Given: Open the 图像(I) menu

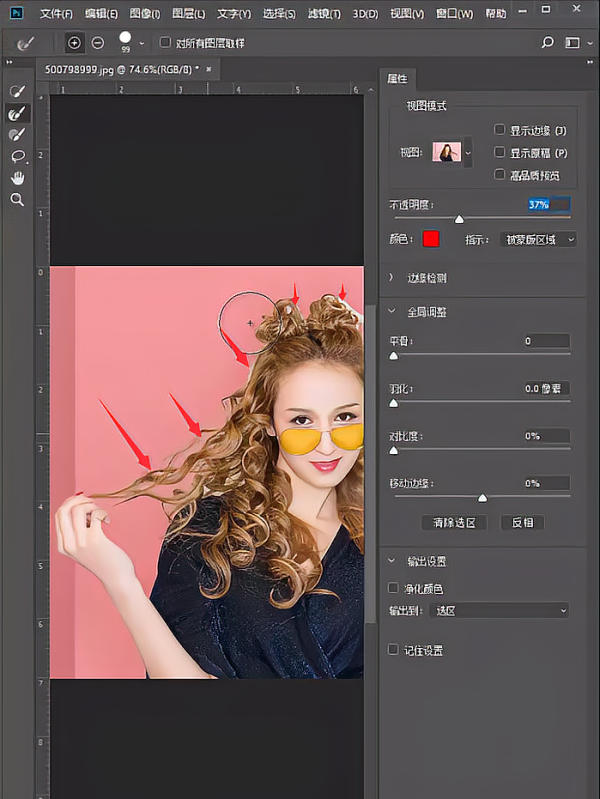Looking at the screenshot, I should coord(145,14).
